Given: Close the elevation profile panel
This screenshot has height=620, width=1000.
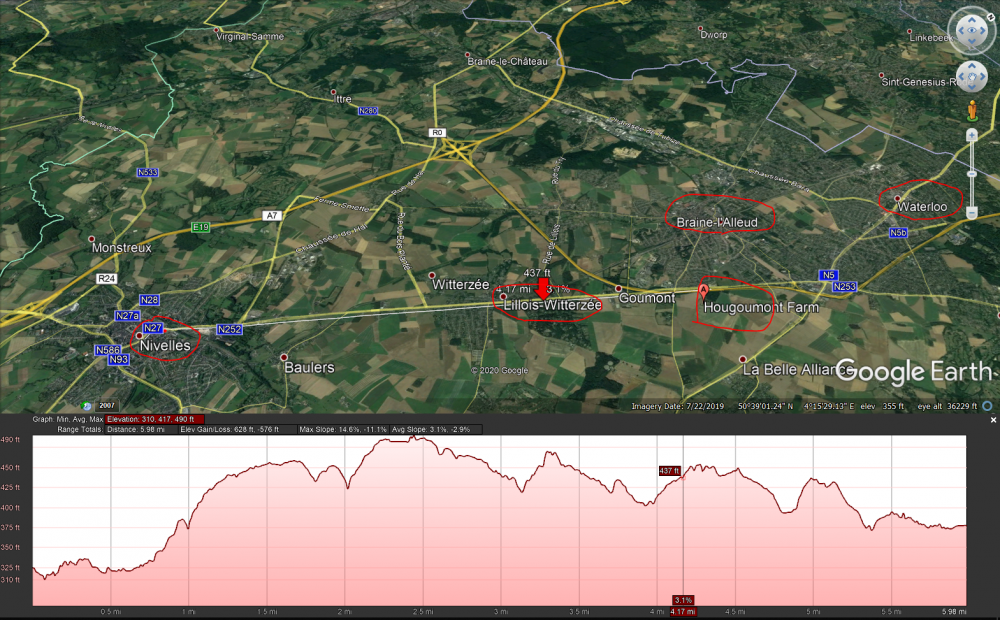Looking at the screenshot, I should coord(993,420).
